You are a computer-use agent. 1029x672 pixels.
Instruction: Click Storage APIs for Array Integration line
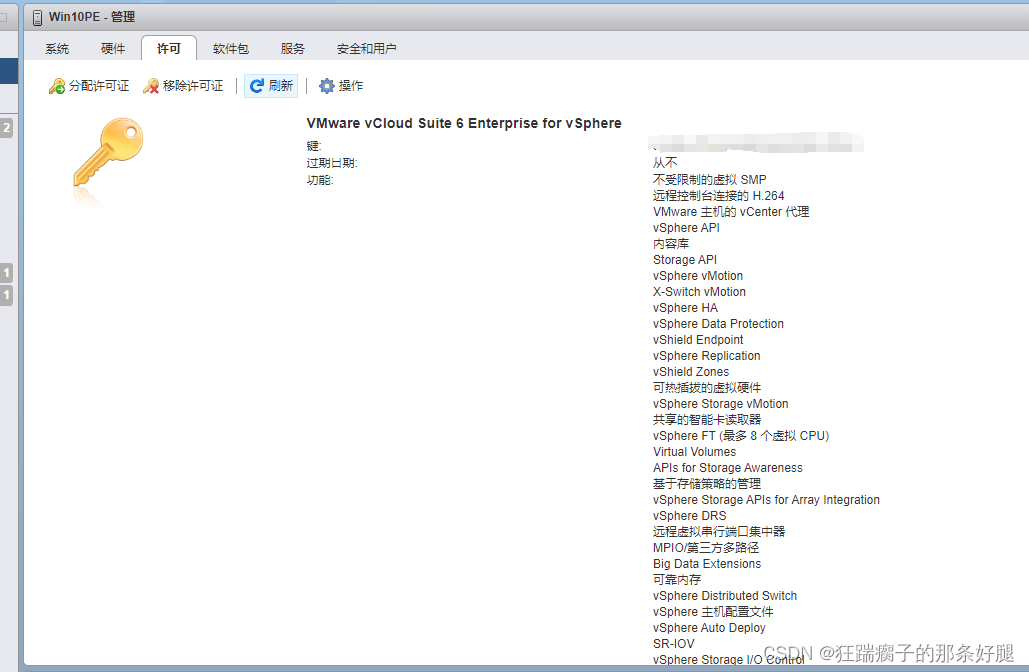(x=766, y=500)
